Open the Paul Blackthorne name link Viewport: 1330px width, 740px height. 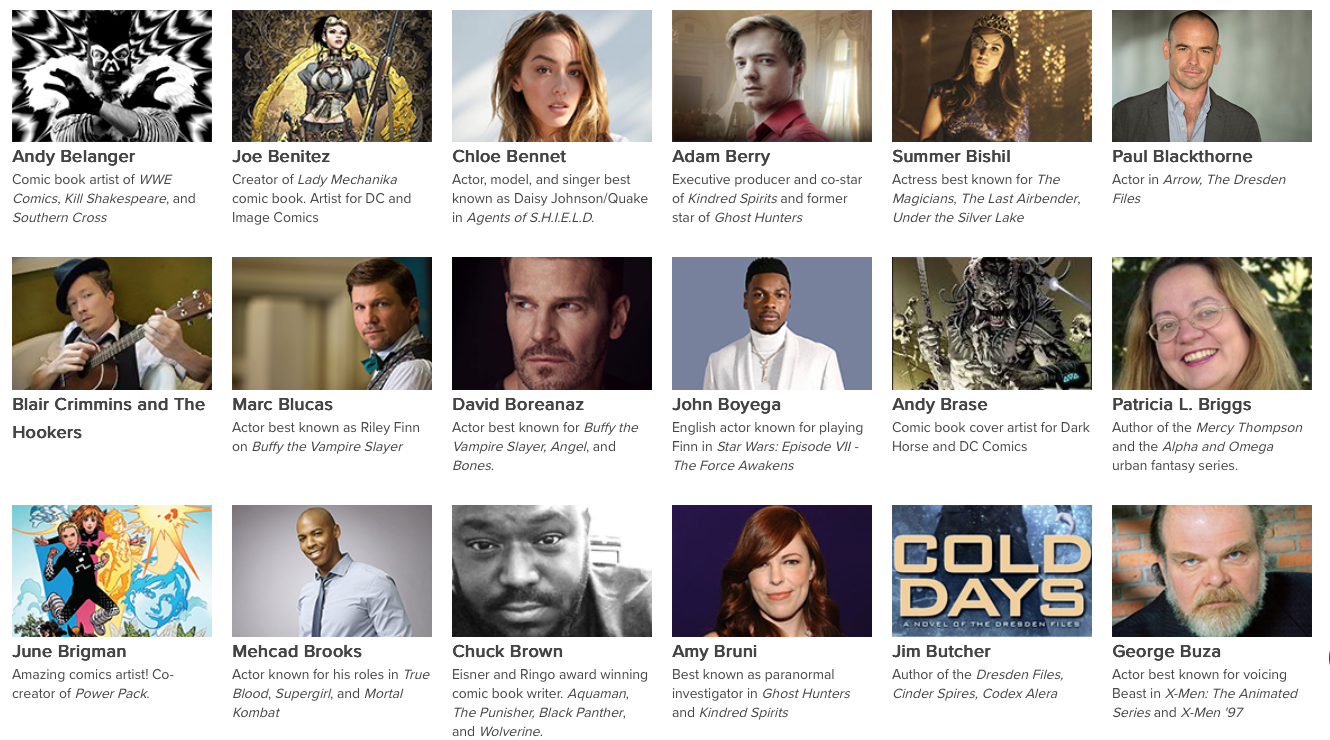tap(1182, 156)
